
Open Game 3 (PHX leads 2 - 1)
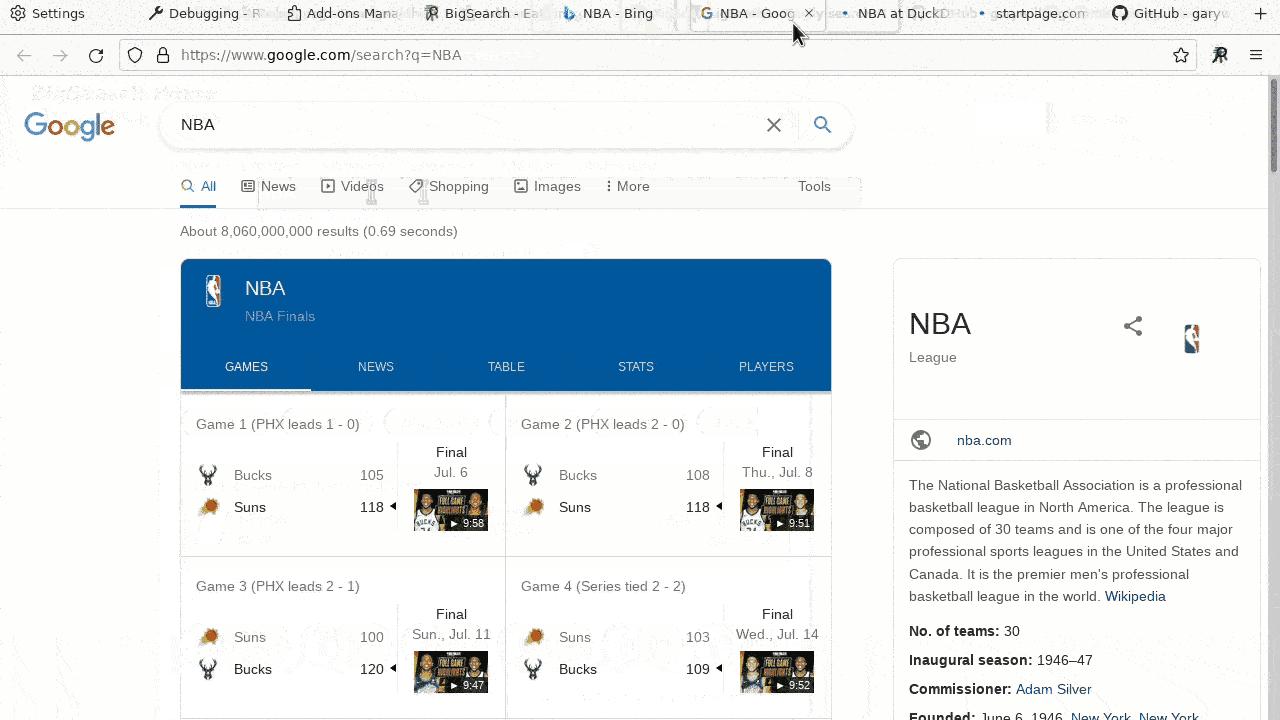click(277, 586)
